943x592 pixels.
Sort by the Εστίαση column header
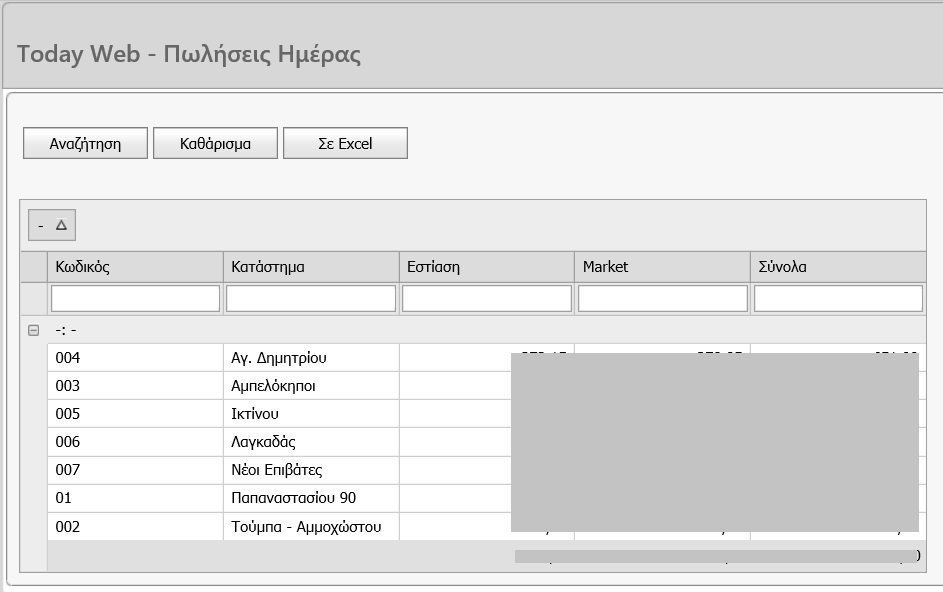pyautogui.click(x=487, y=267)
